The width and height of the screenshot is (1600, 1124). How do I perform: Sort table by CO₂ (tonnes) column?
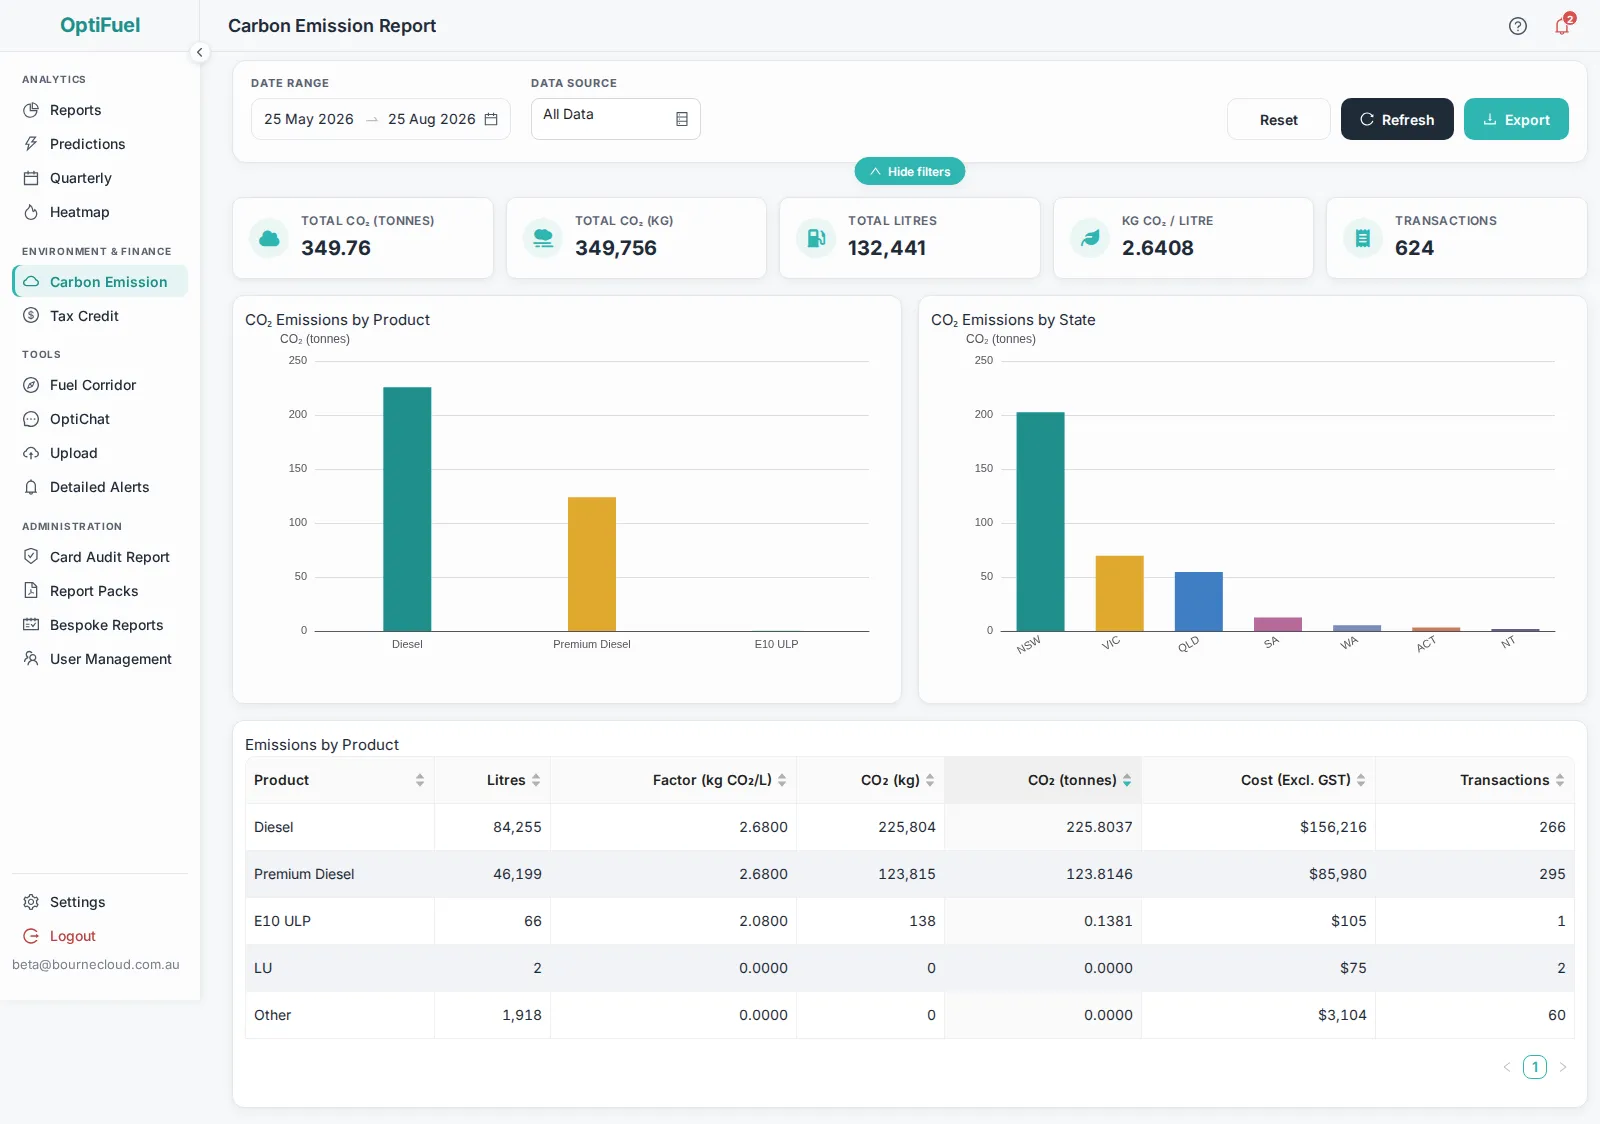coord(1043,780)
